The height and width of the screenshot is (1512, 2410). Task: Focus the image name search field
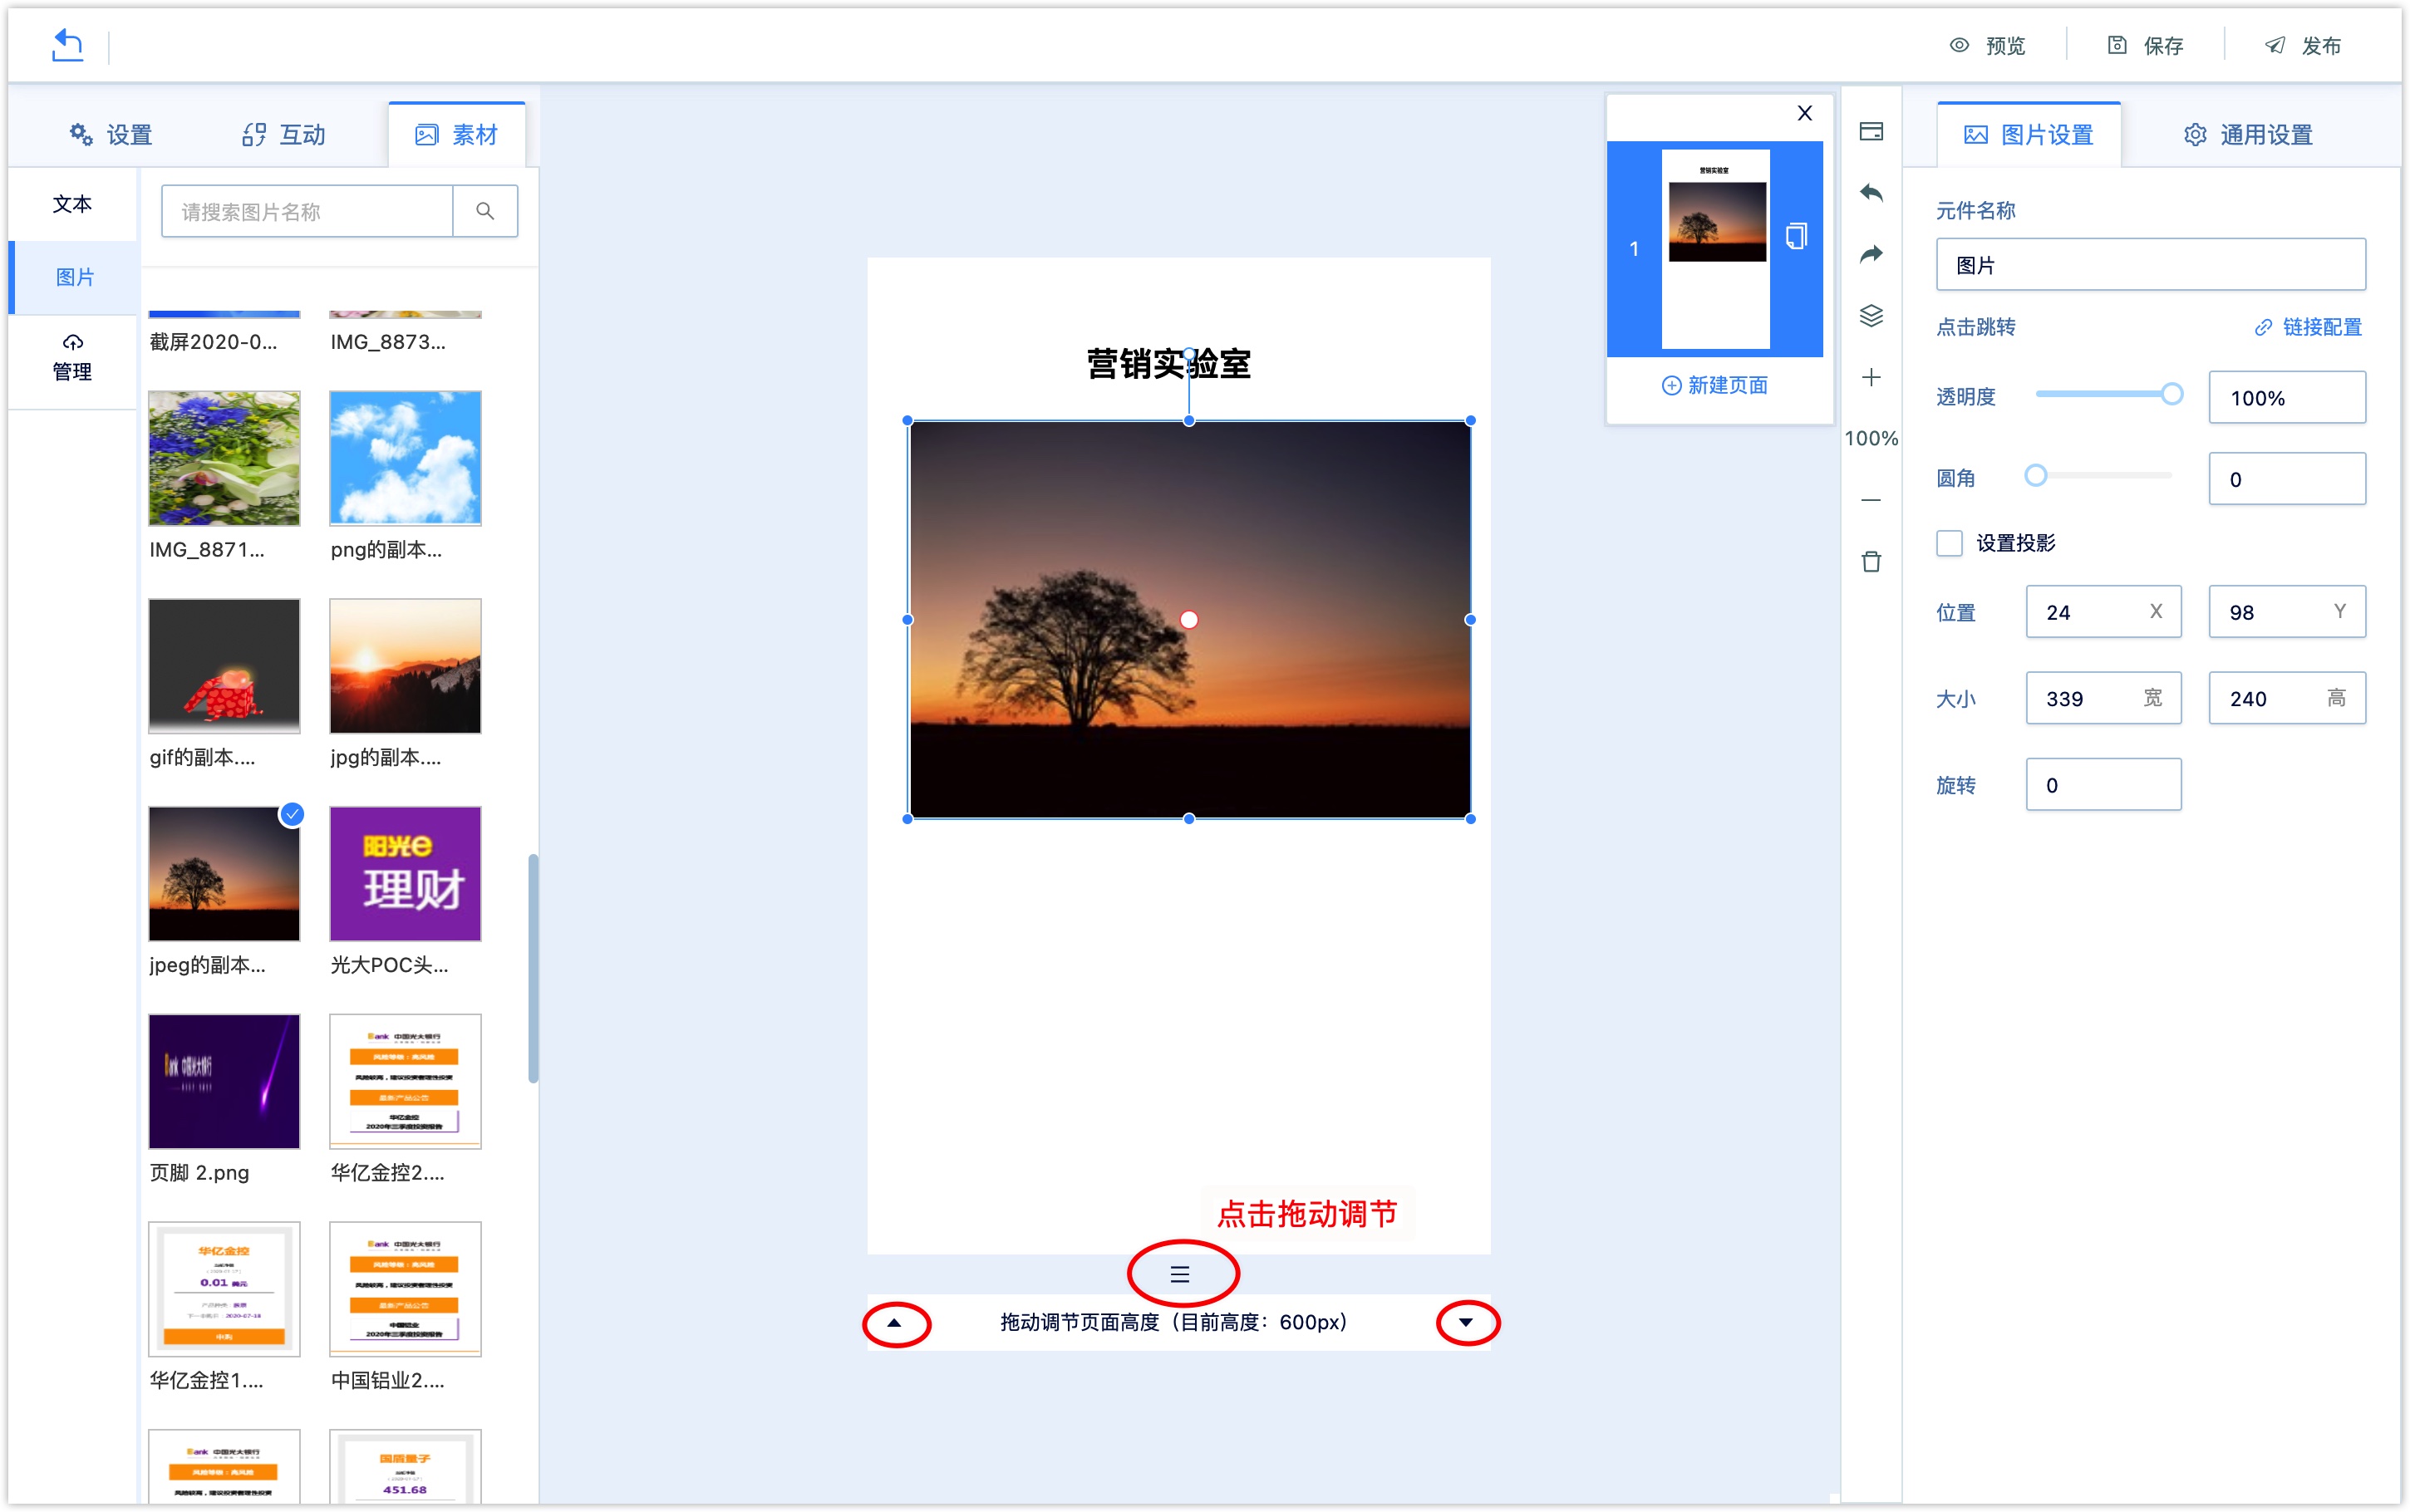307,211
